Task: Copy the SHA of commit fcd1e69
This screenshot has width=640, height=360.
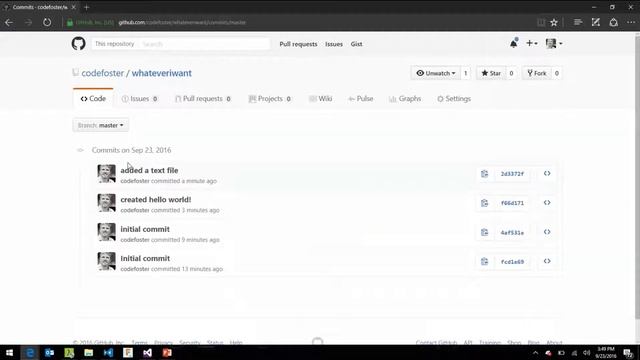Action: [484, 262]
